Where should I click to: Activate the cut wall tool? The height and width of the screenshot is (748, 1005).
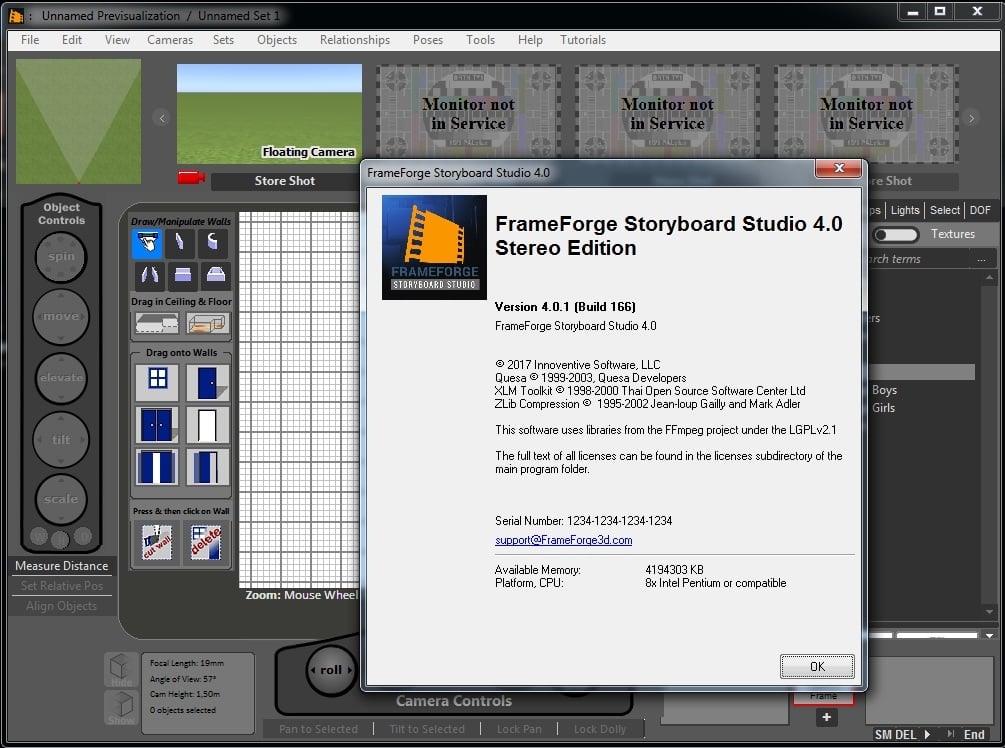156,542
